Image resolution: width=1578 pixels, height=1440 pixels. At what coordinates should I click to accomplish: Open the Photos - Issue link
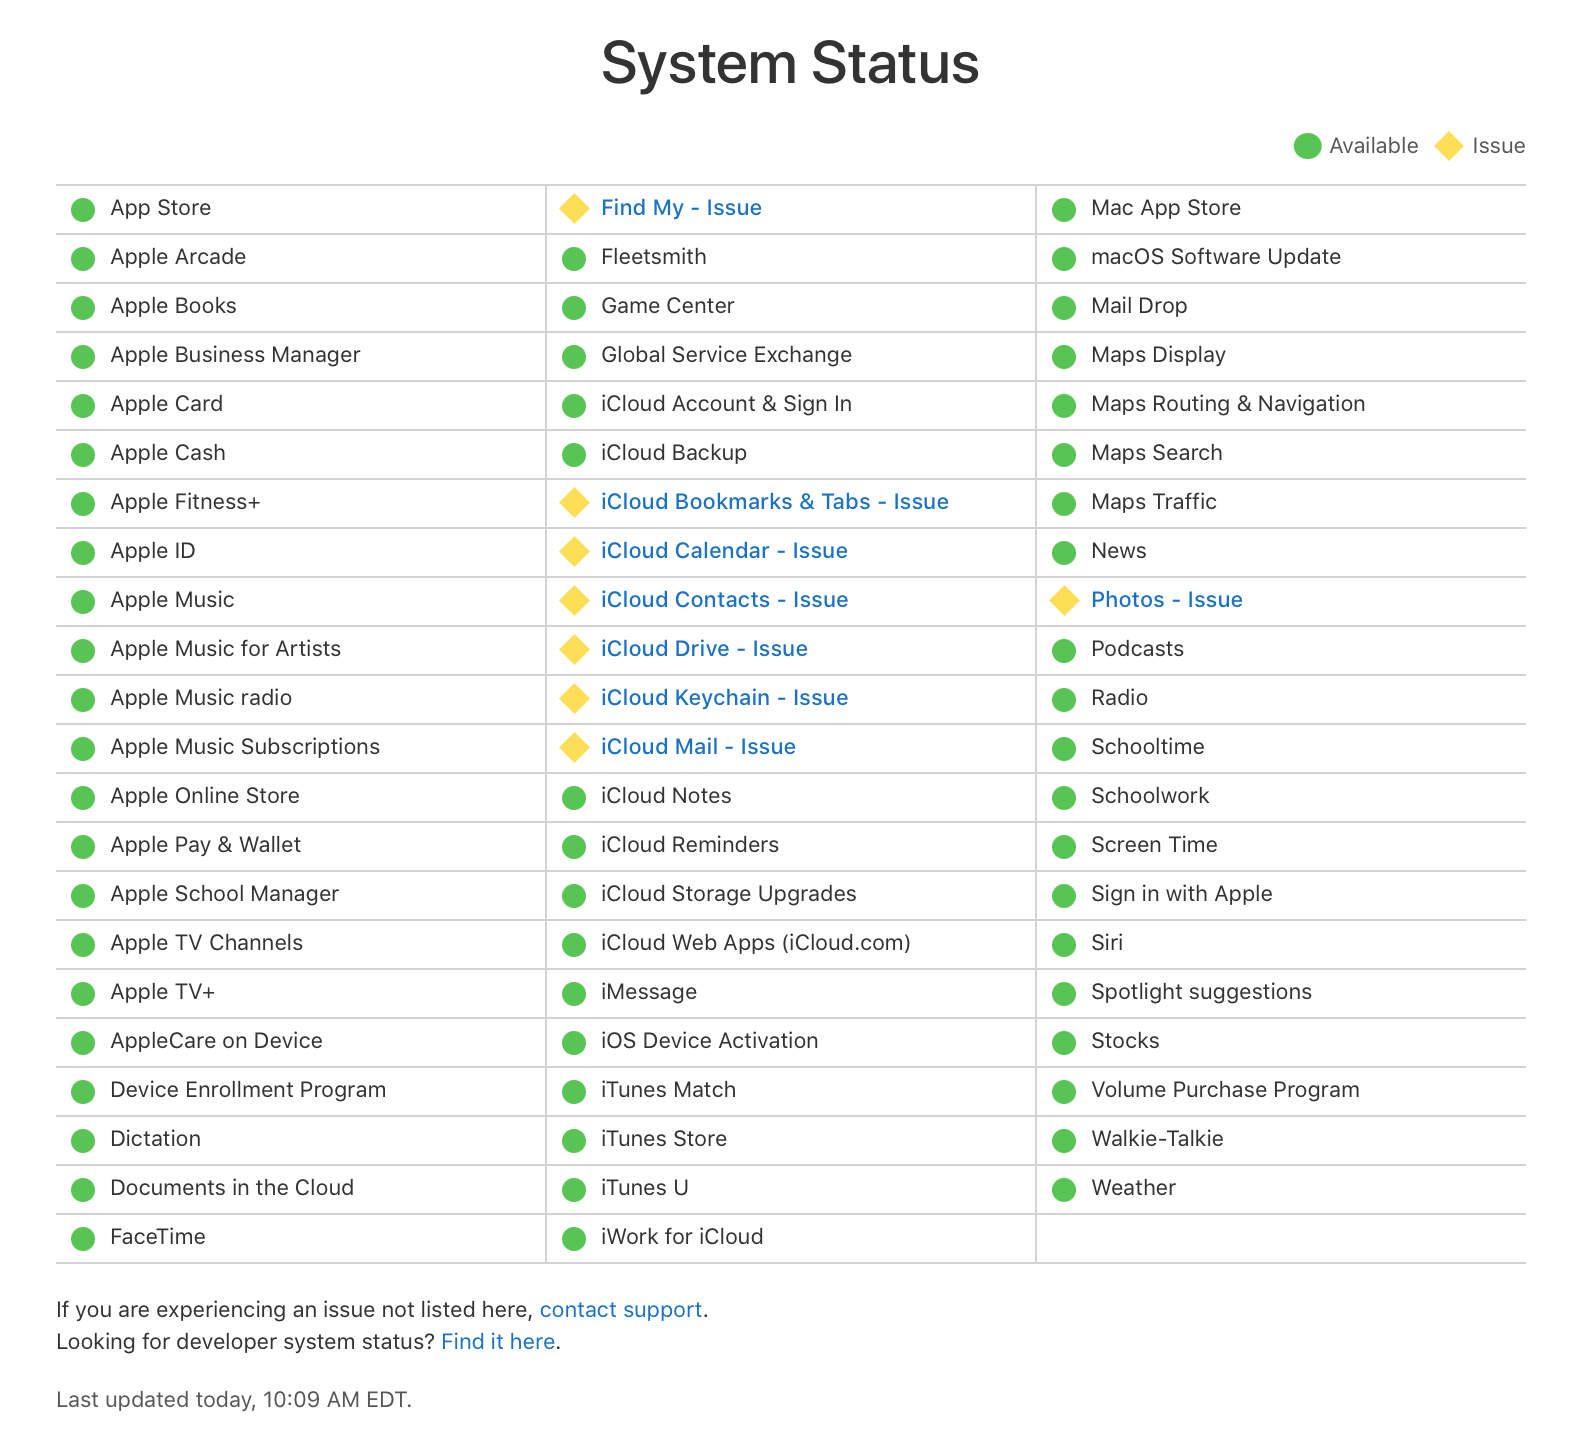click(x=1166, y=600)
